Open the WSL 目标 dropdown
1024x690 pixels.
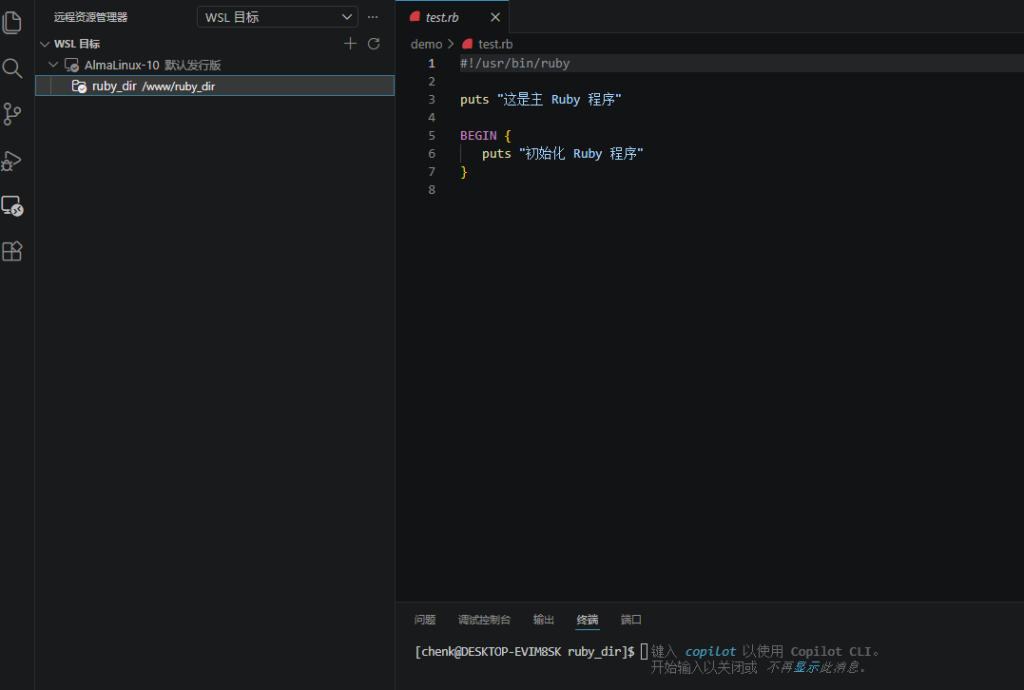coord(278,17)
